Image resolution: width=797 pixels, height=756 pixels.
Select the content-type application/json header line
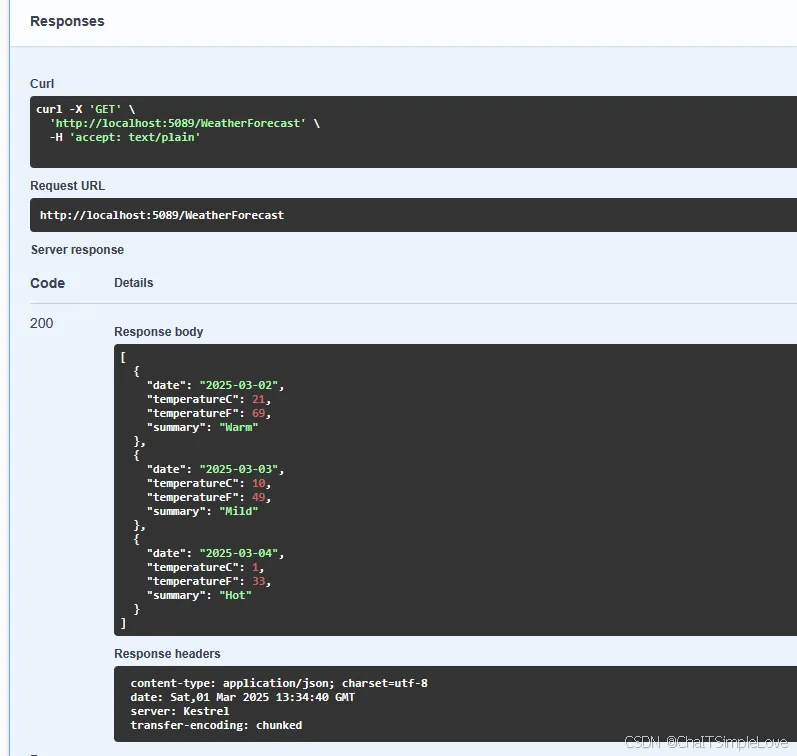click(x=279, y=683)
